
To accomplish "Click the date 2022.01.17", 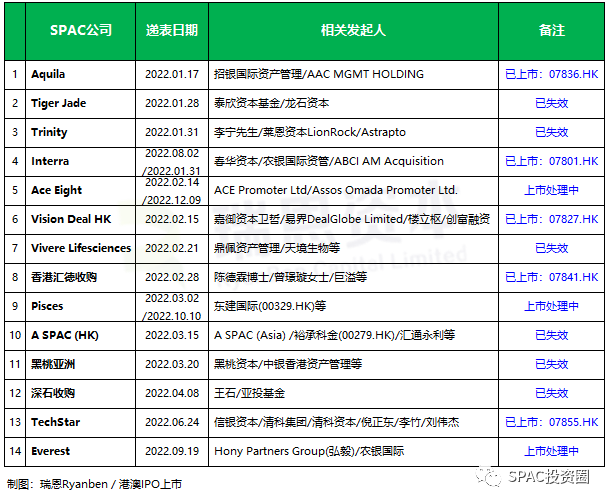I will 172,74.
